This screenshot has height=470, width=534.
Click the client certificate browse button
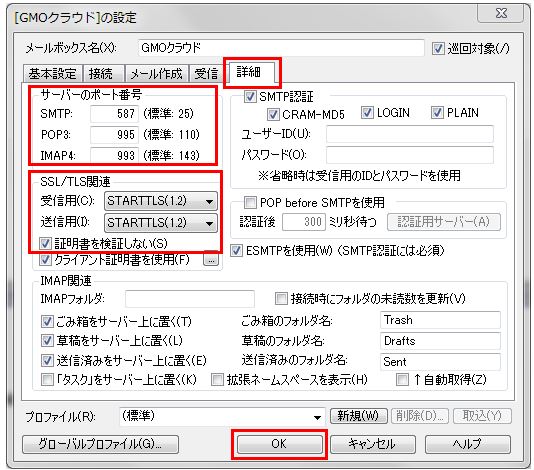(211, 260)
